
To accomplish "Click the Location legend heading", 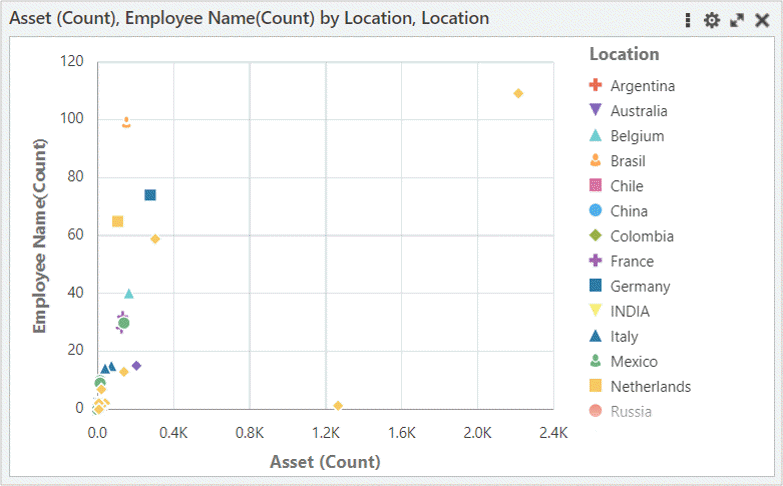I will pos(624,54).
